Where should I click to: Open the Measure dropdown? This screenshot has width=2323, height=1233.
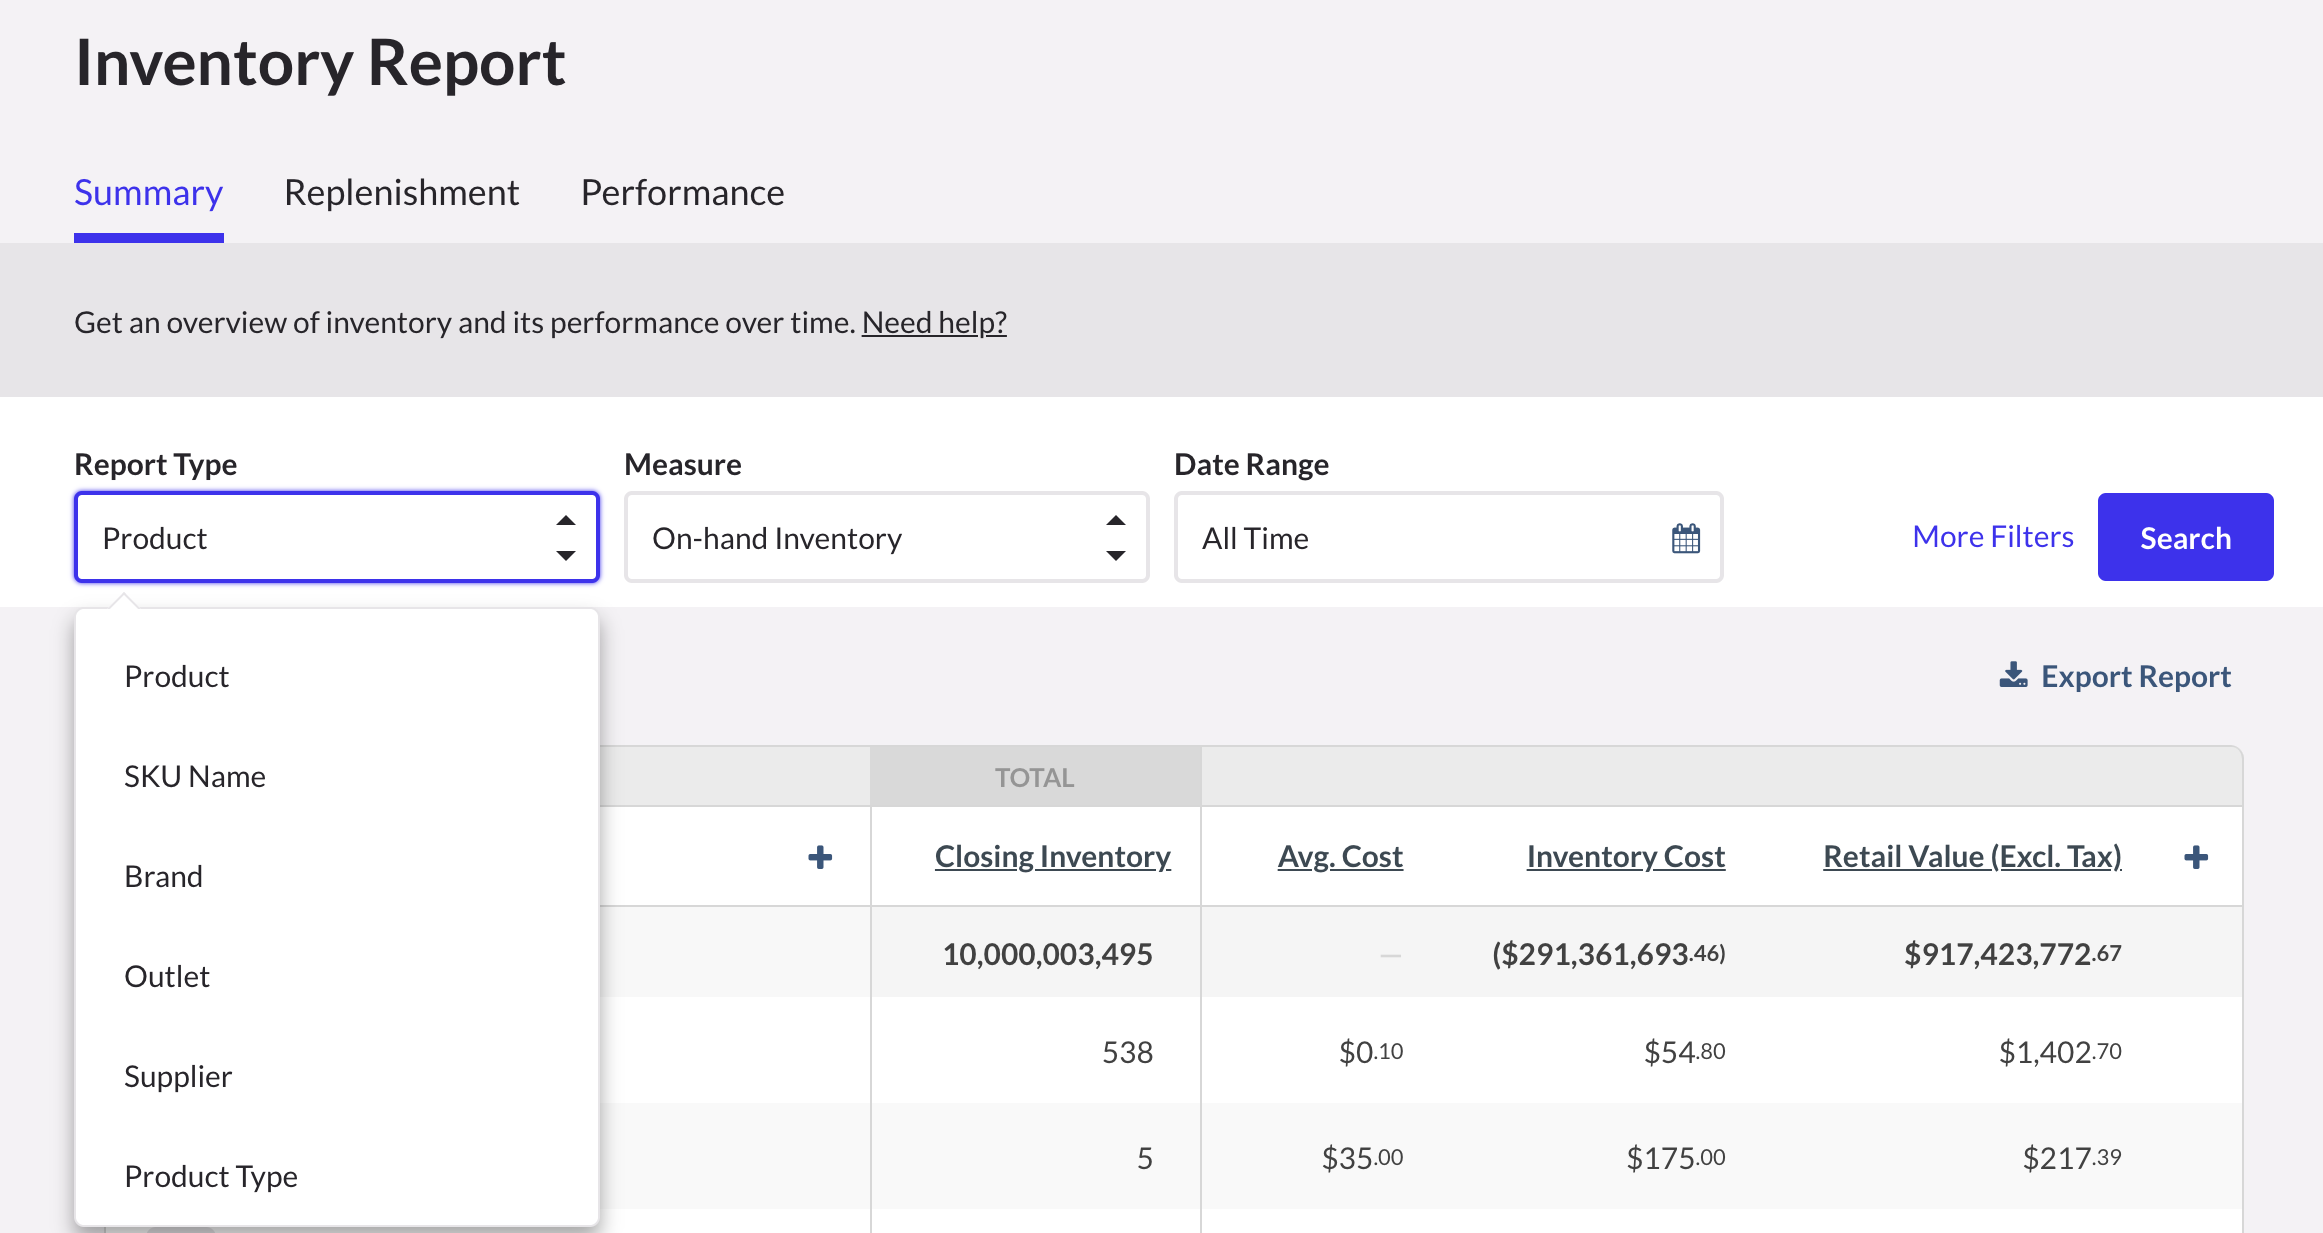860,537
